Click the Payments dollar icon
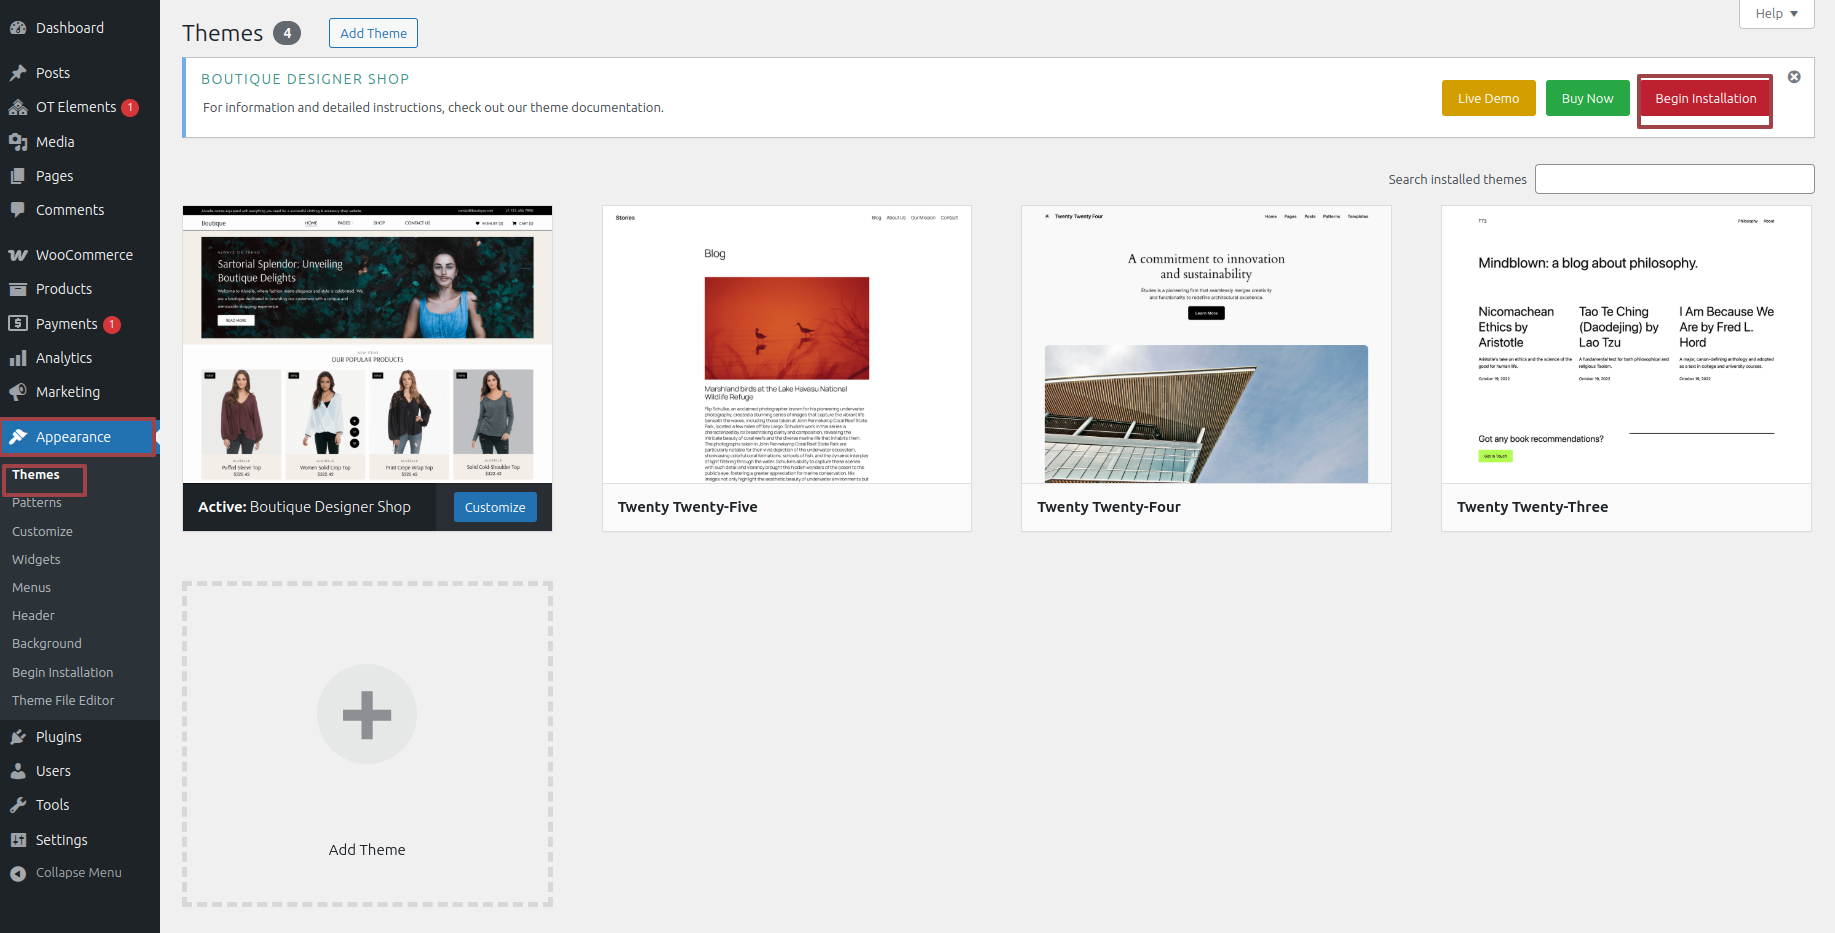The height and width of the screenshot is (933, 1835). tap(18, 323)
